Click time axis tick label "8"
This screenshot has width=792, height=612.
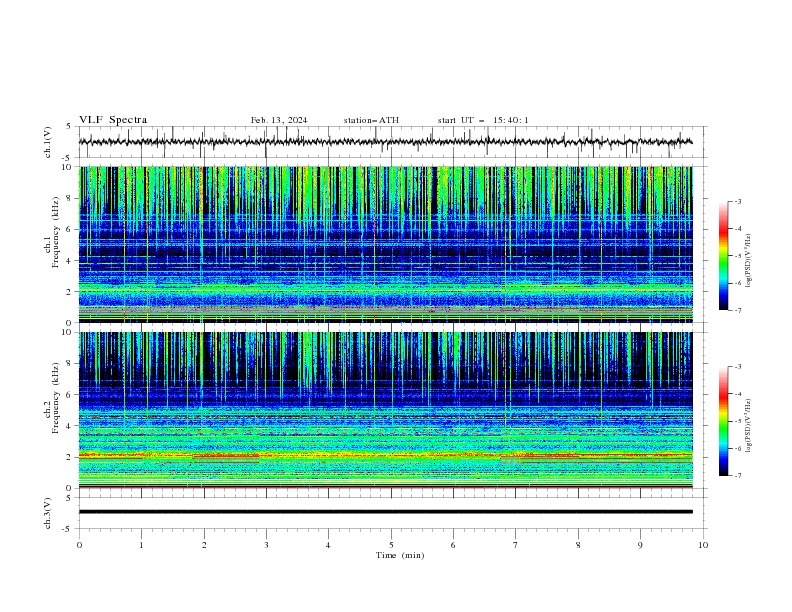click(x=578, y=545)
